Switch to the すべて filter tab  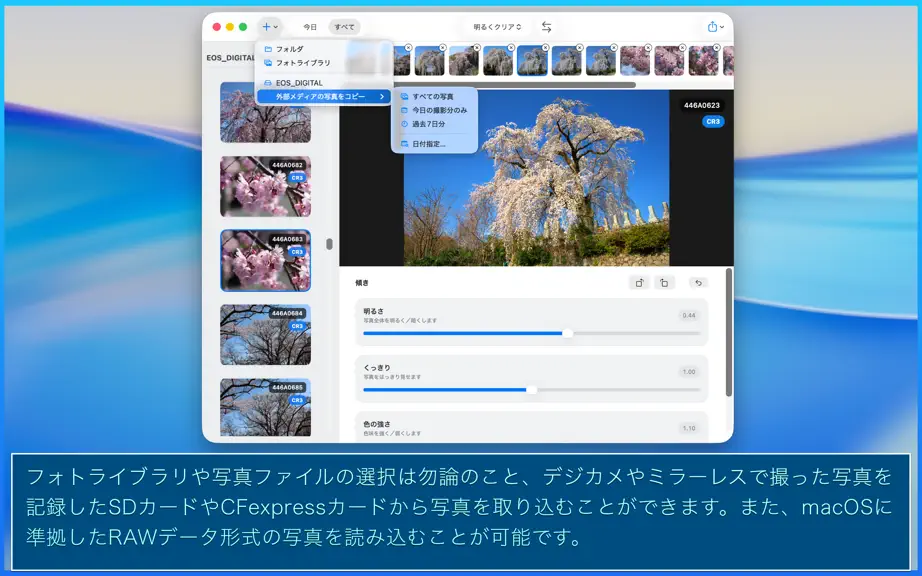click(x=345, y=27)
